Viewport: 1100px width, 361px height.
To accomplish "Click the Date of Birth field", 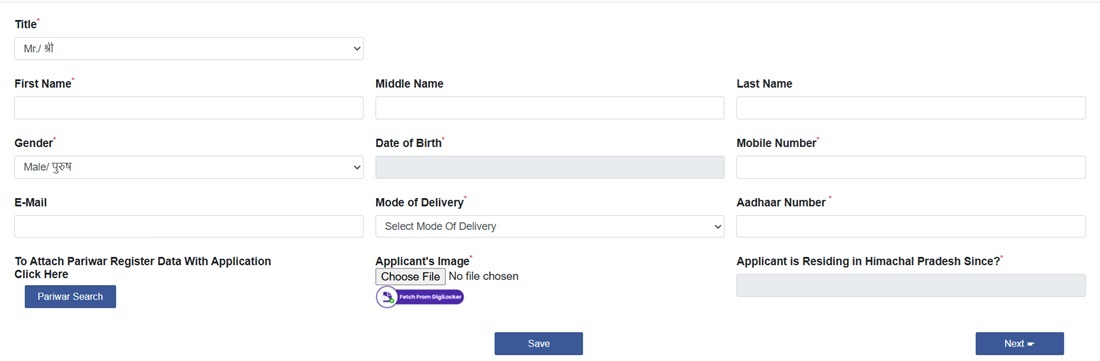I will 550,168.
